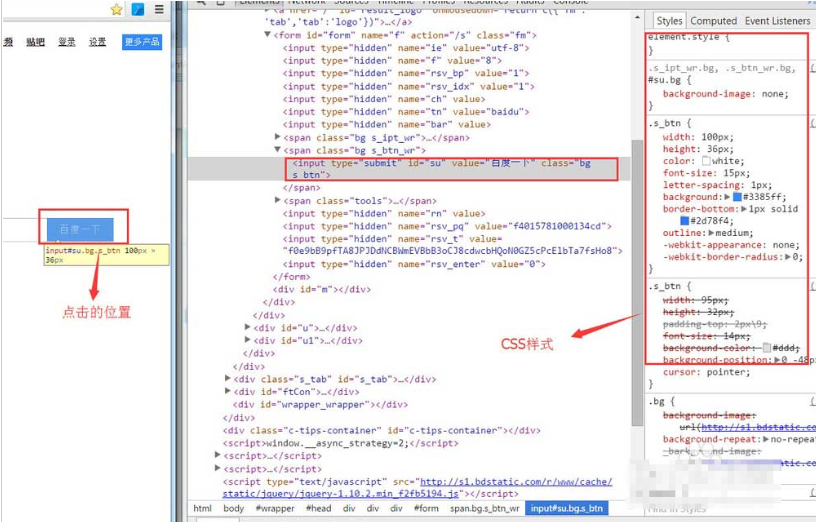Click the DOM panel vertical scrollbar thumb
816x522 pixels.
(638, 284)
